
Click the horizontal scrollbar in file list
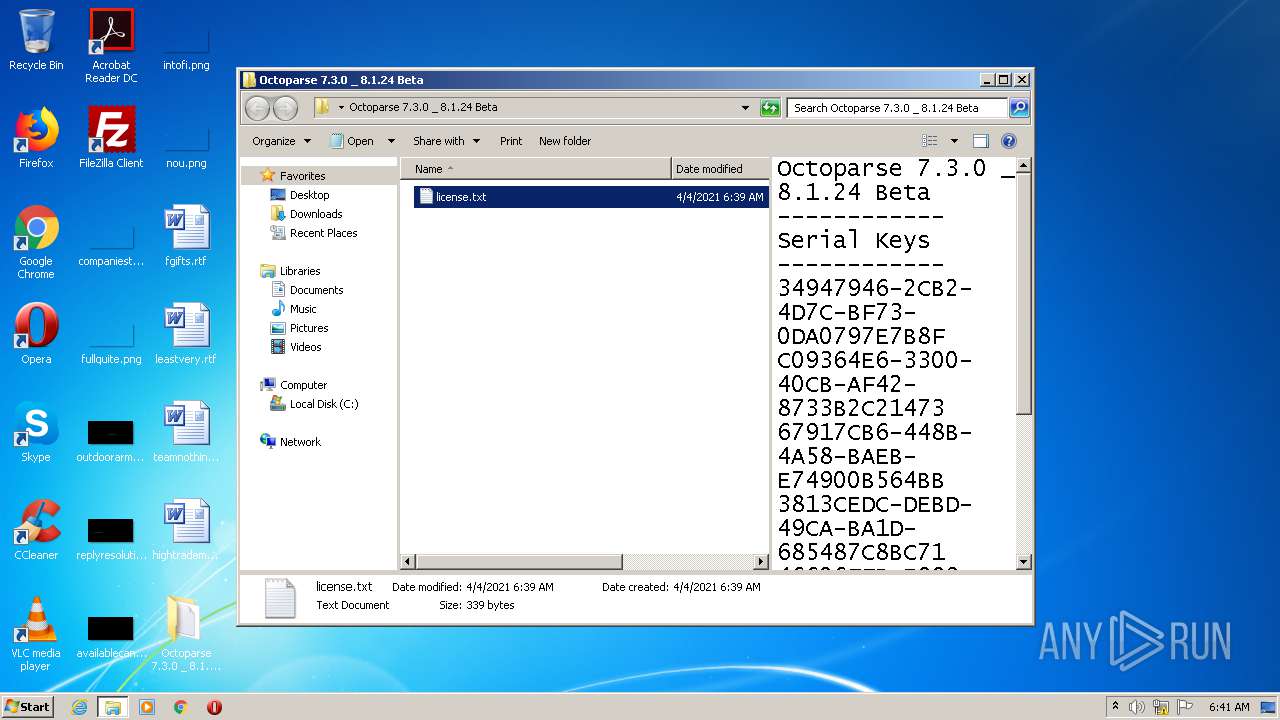pos(520,562)
